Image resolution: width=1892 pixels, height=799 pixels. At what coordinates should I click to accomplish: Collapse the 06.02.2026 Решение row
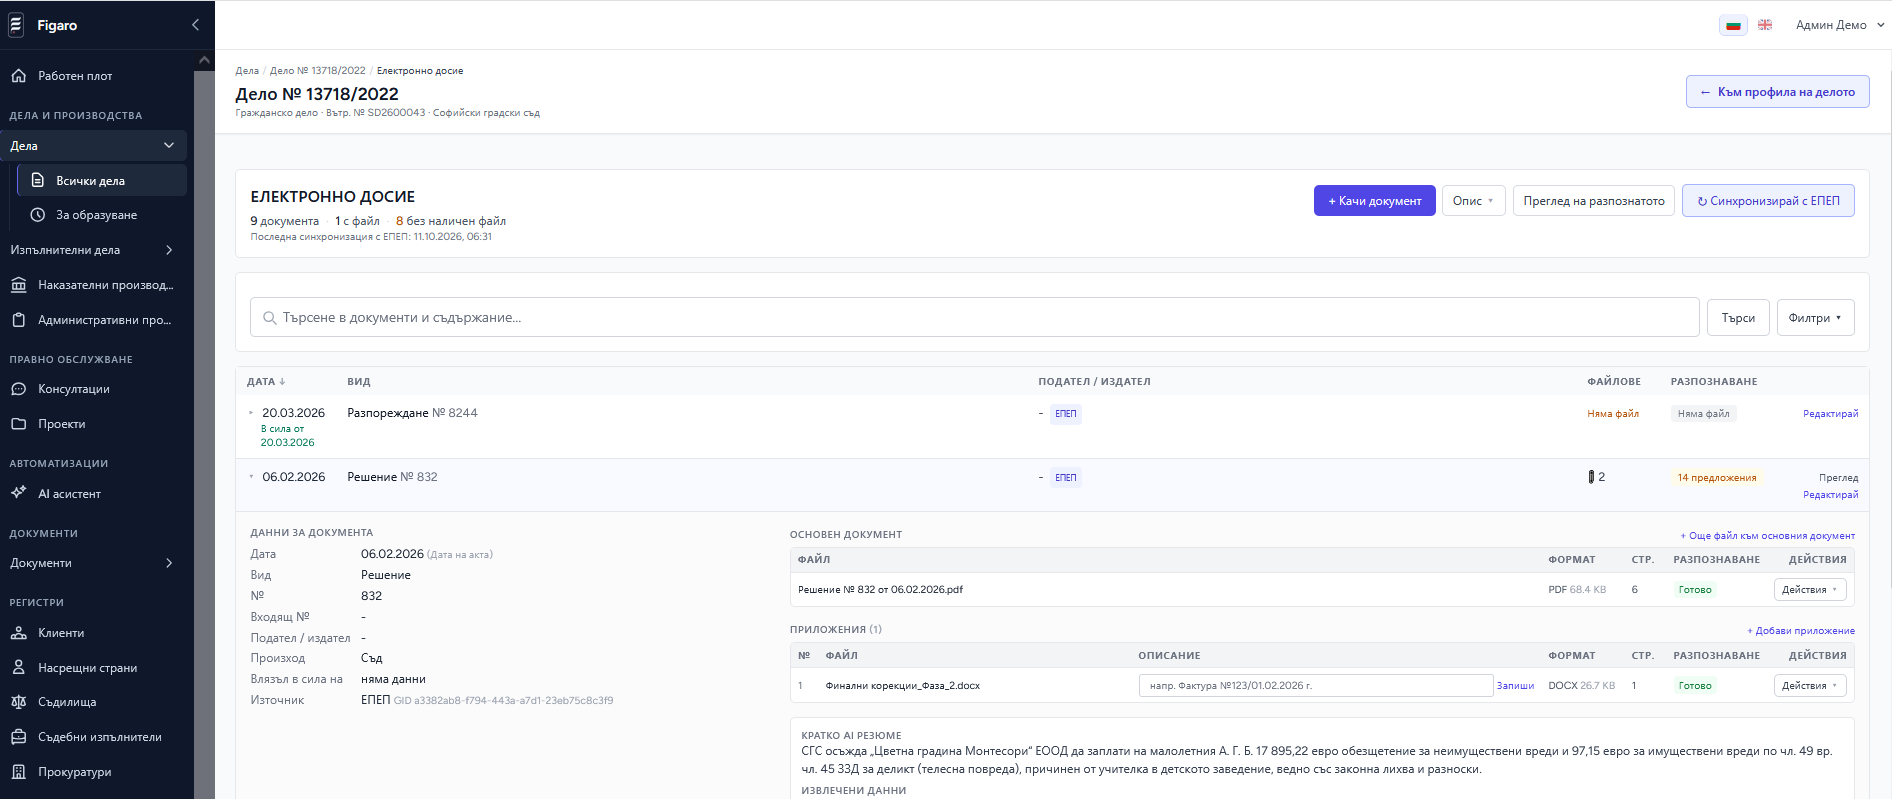[x=251, y=477]
